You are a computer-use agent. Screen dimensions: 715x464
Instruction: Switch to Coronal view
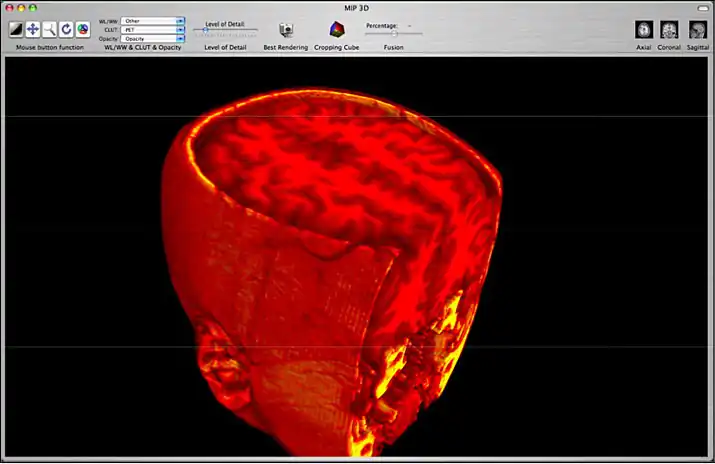[669, 30]
